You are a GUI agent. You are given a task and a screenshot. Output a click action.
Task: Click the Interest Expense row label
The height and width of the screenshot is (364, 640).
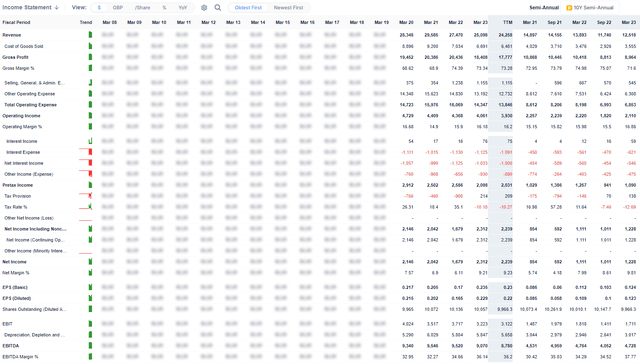pyautogui.click(x=23, y=152)
